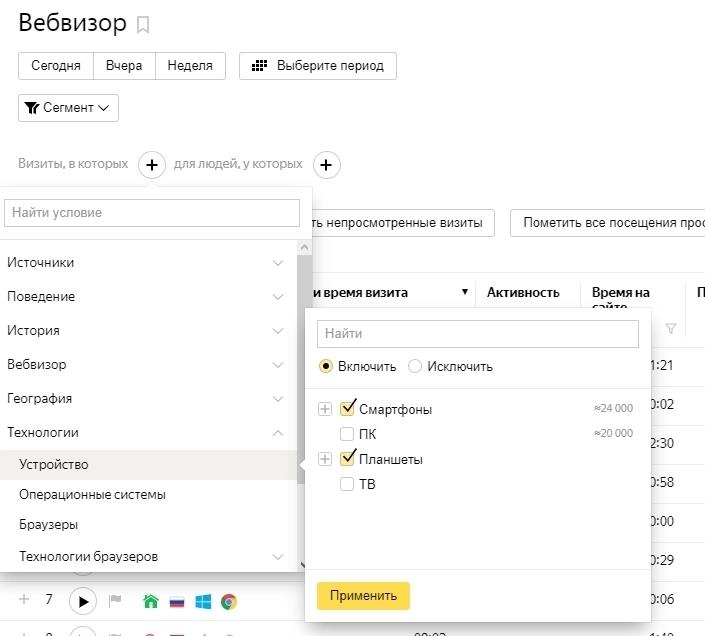The height and width of the screenshot is (636, 705).
Task: Select Операционные системы in the condition list
Action: 92,494
